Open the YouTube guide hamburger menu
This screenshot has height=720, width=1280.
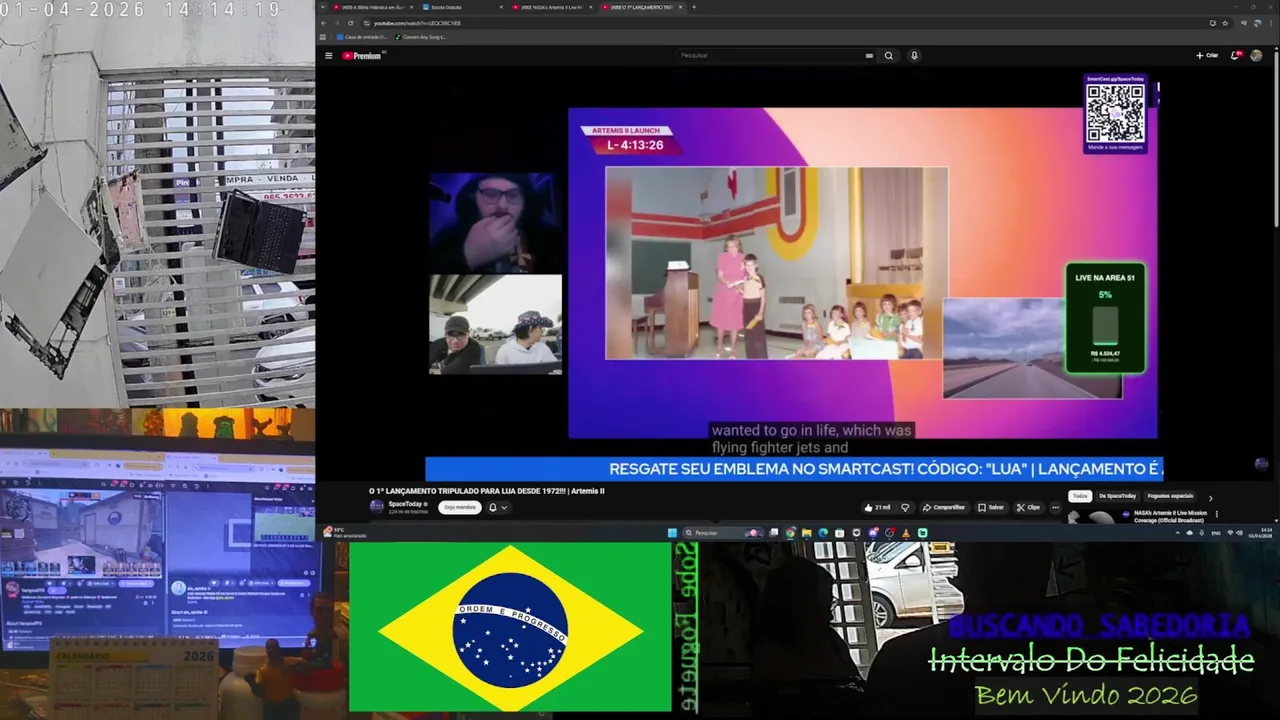pos(327,56)
